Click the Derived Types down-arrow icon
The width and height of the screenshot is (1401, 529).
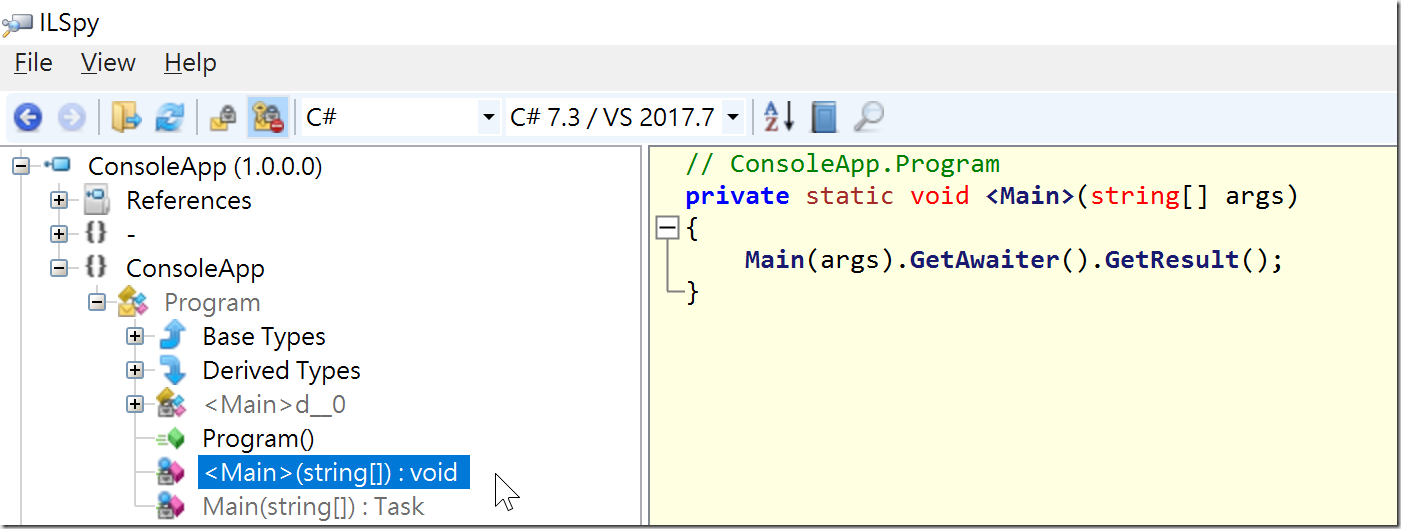point(173,370)
